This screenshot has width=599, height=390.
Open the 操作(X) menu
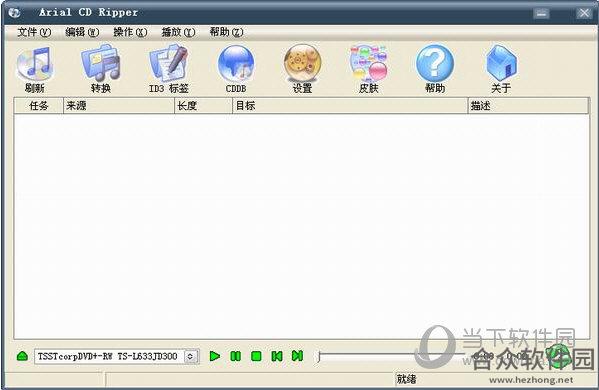coord(130,32)
